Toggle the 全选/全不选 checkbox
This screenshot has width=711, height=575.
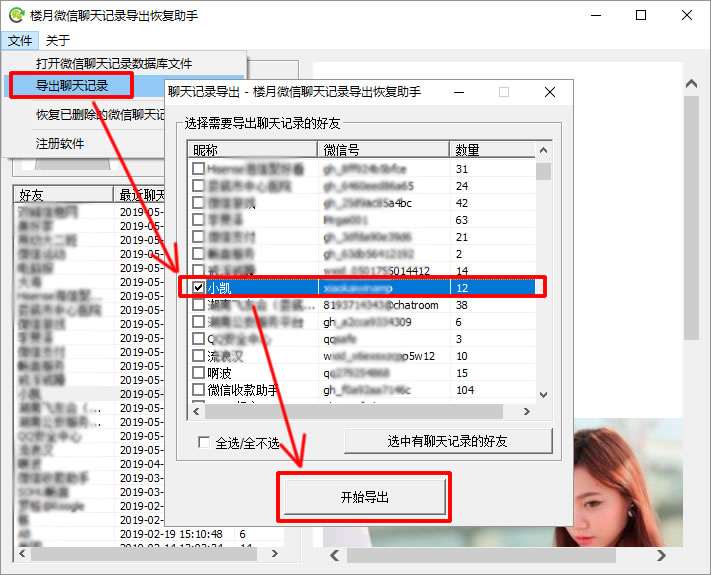[x=204, y=442]
